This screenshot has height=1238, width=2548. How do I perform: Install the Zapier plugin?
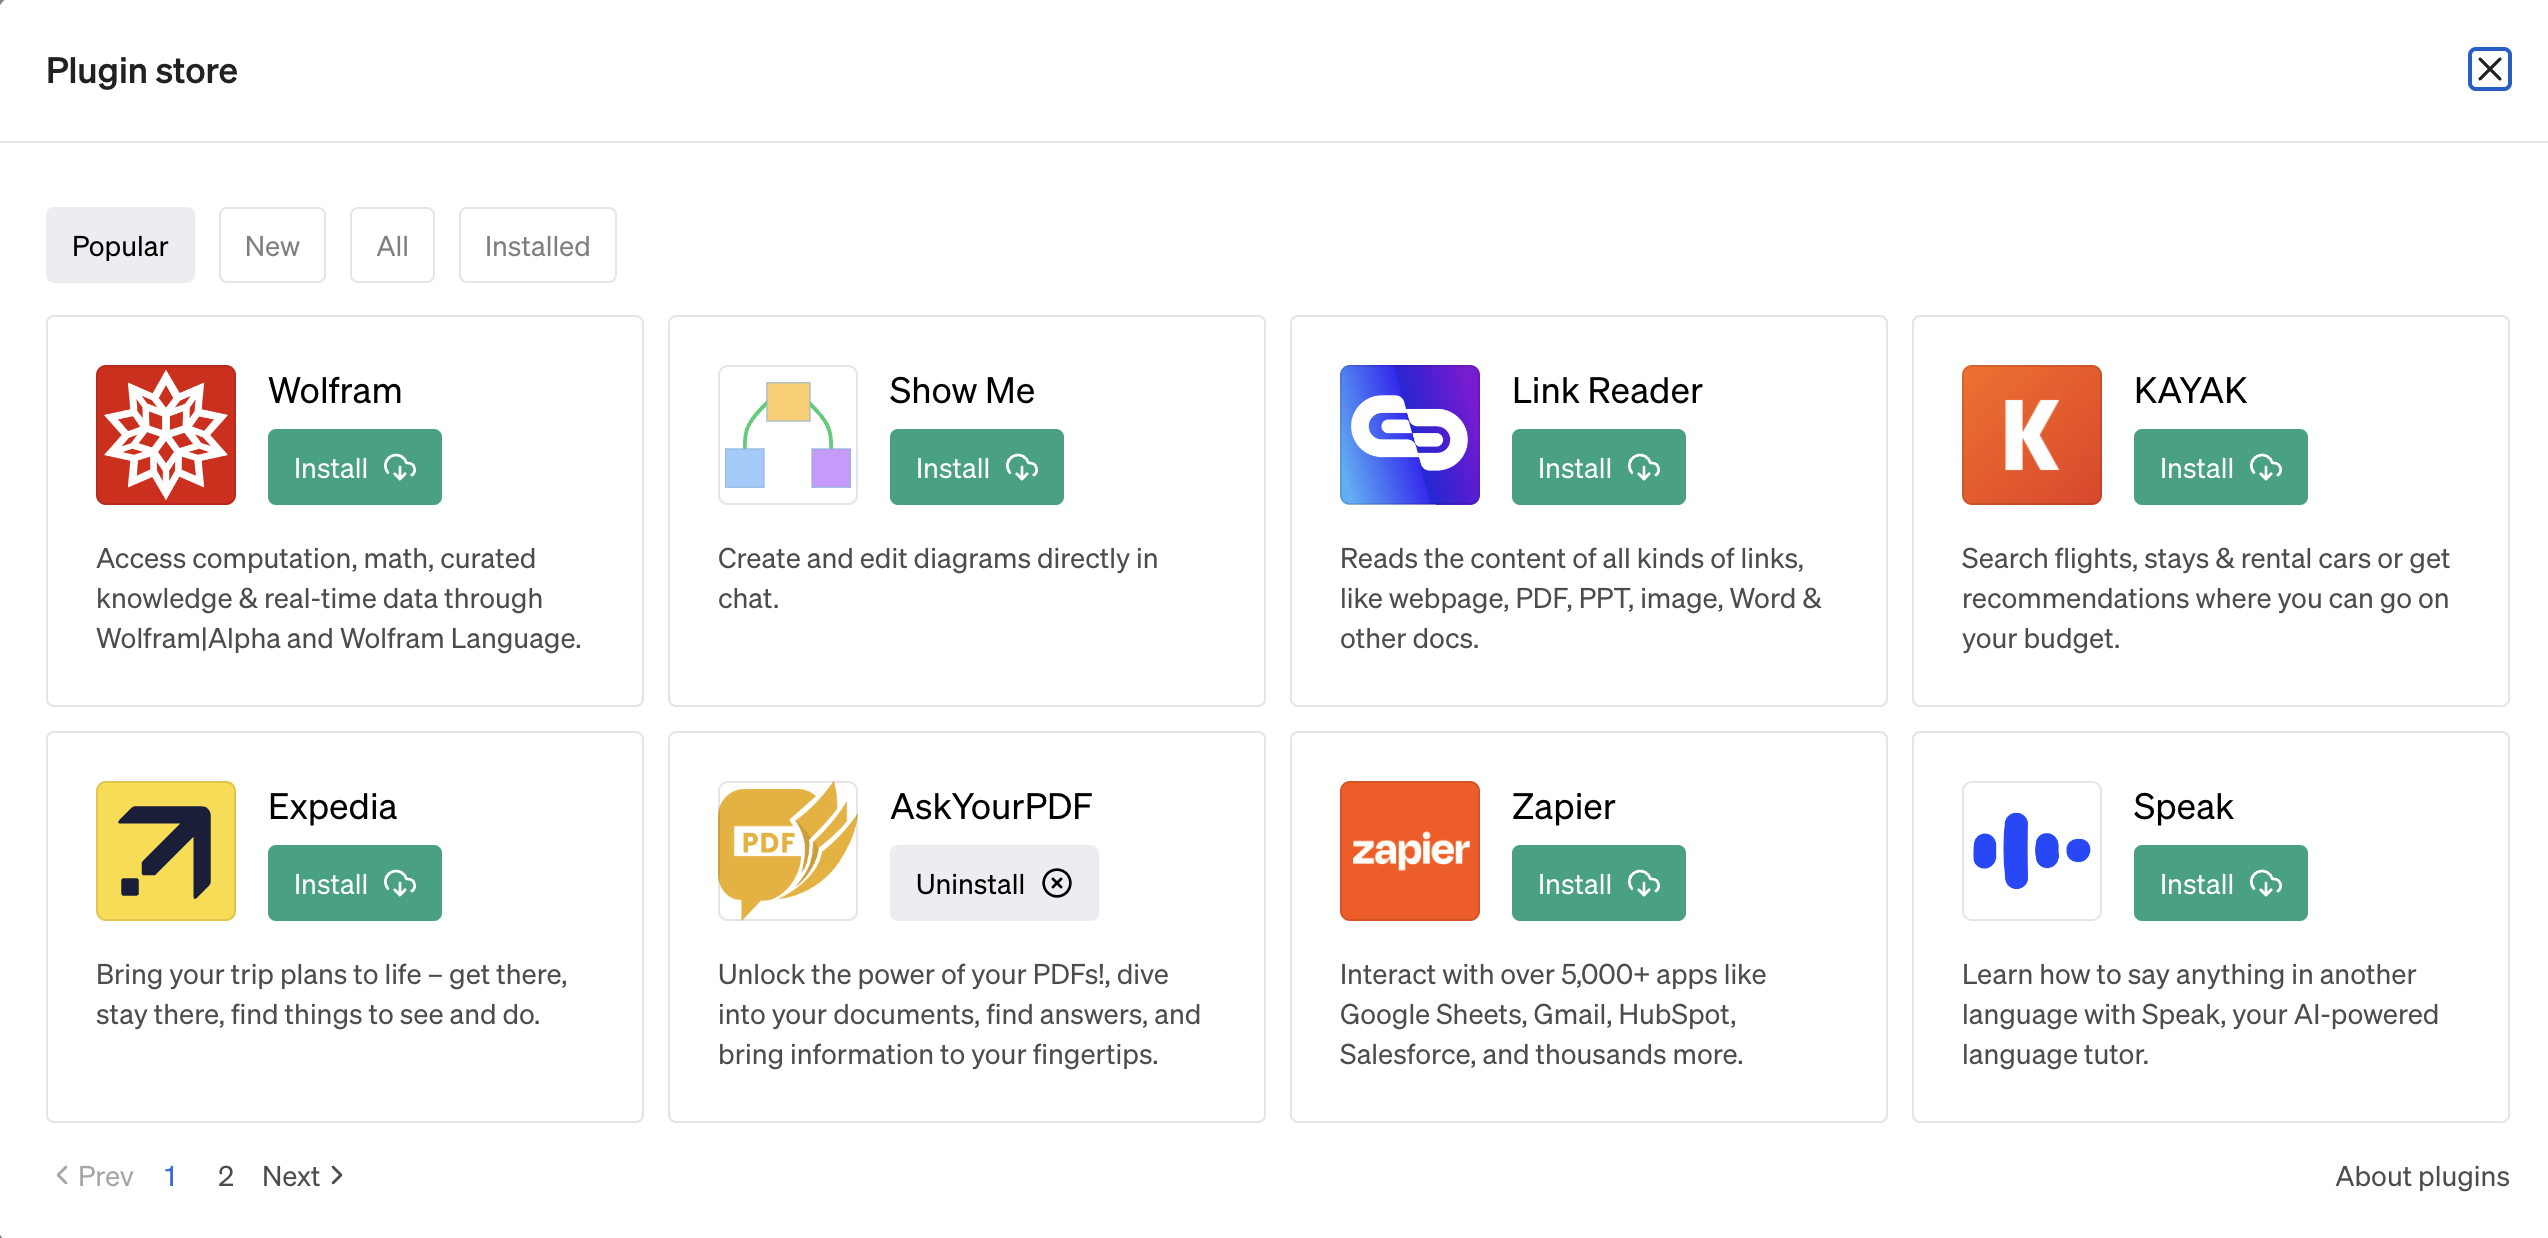click(1598, 884)
